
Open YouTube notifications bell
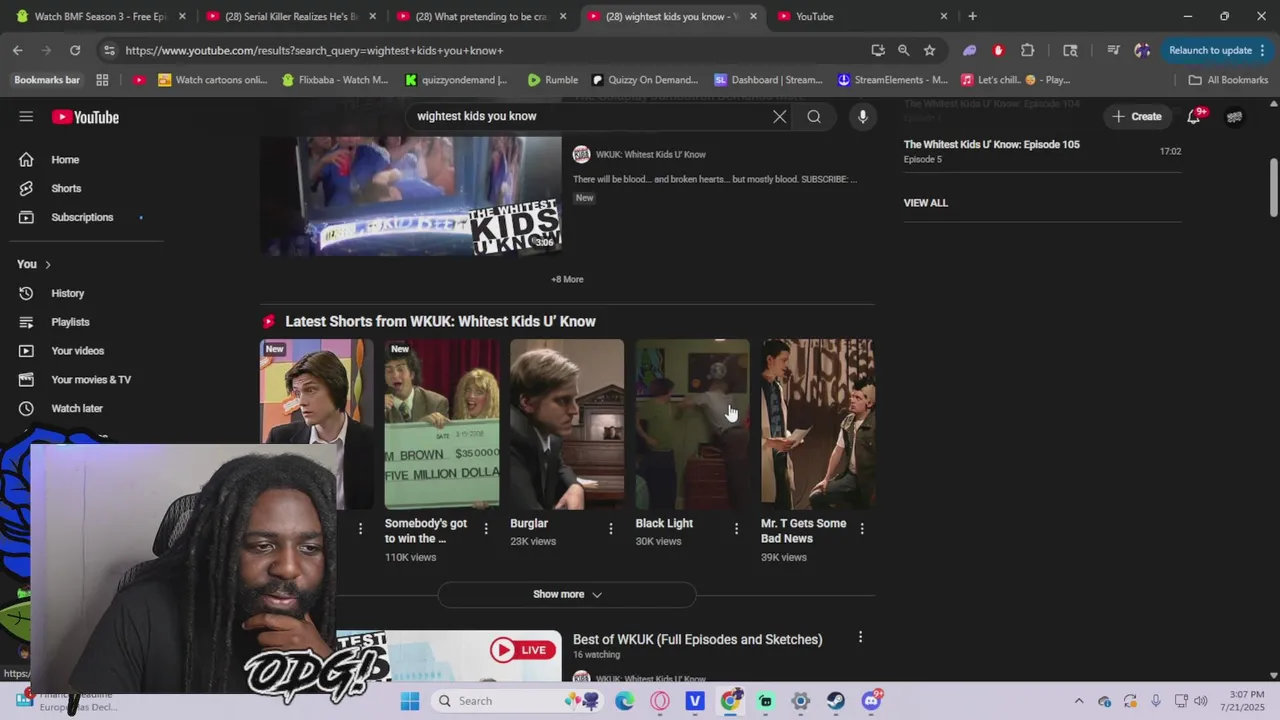pos(1194,117)
